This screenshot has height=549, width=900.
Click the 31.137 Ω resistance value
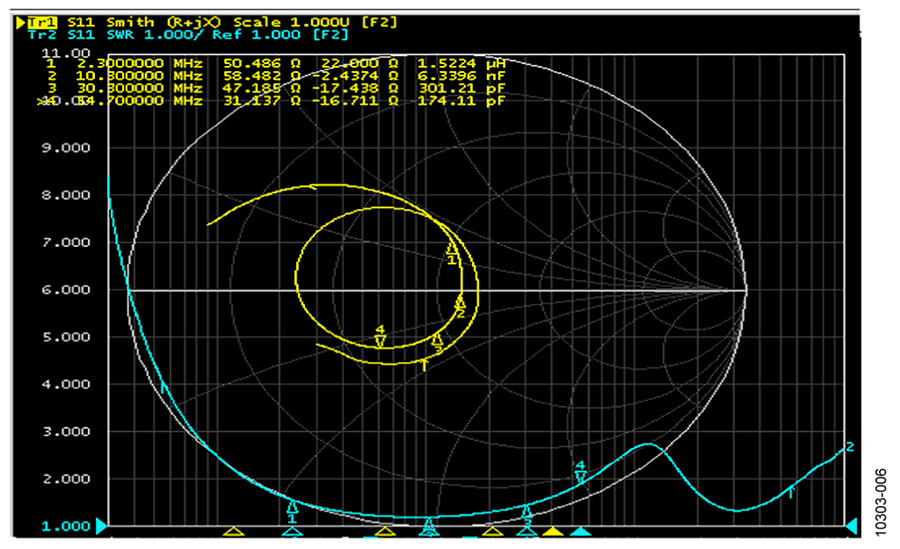[x=262, y=101]
